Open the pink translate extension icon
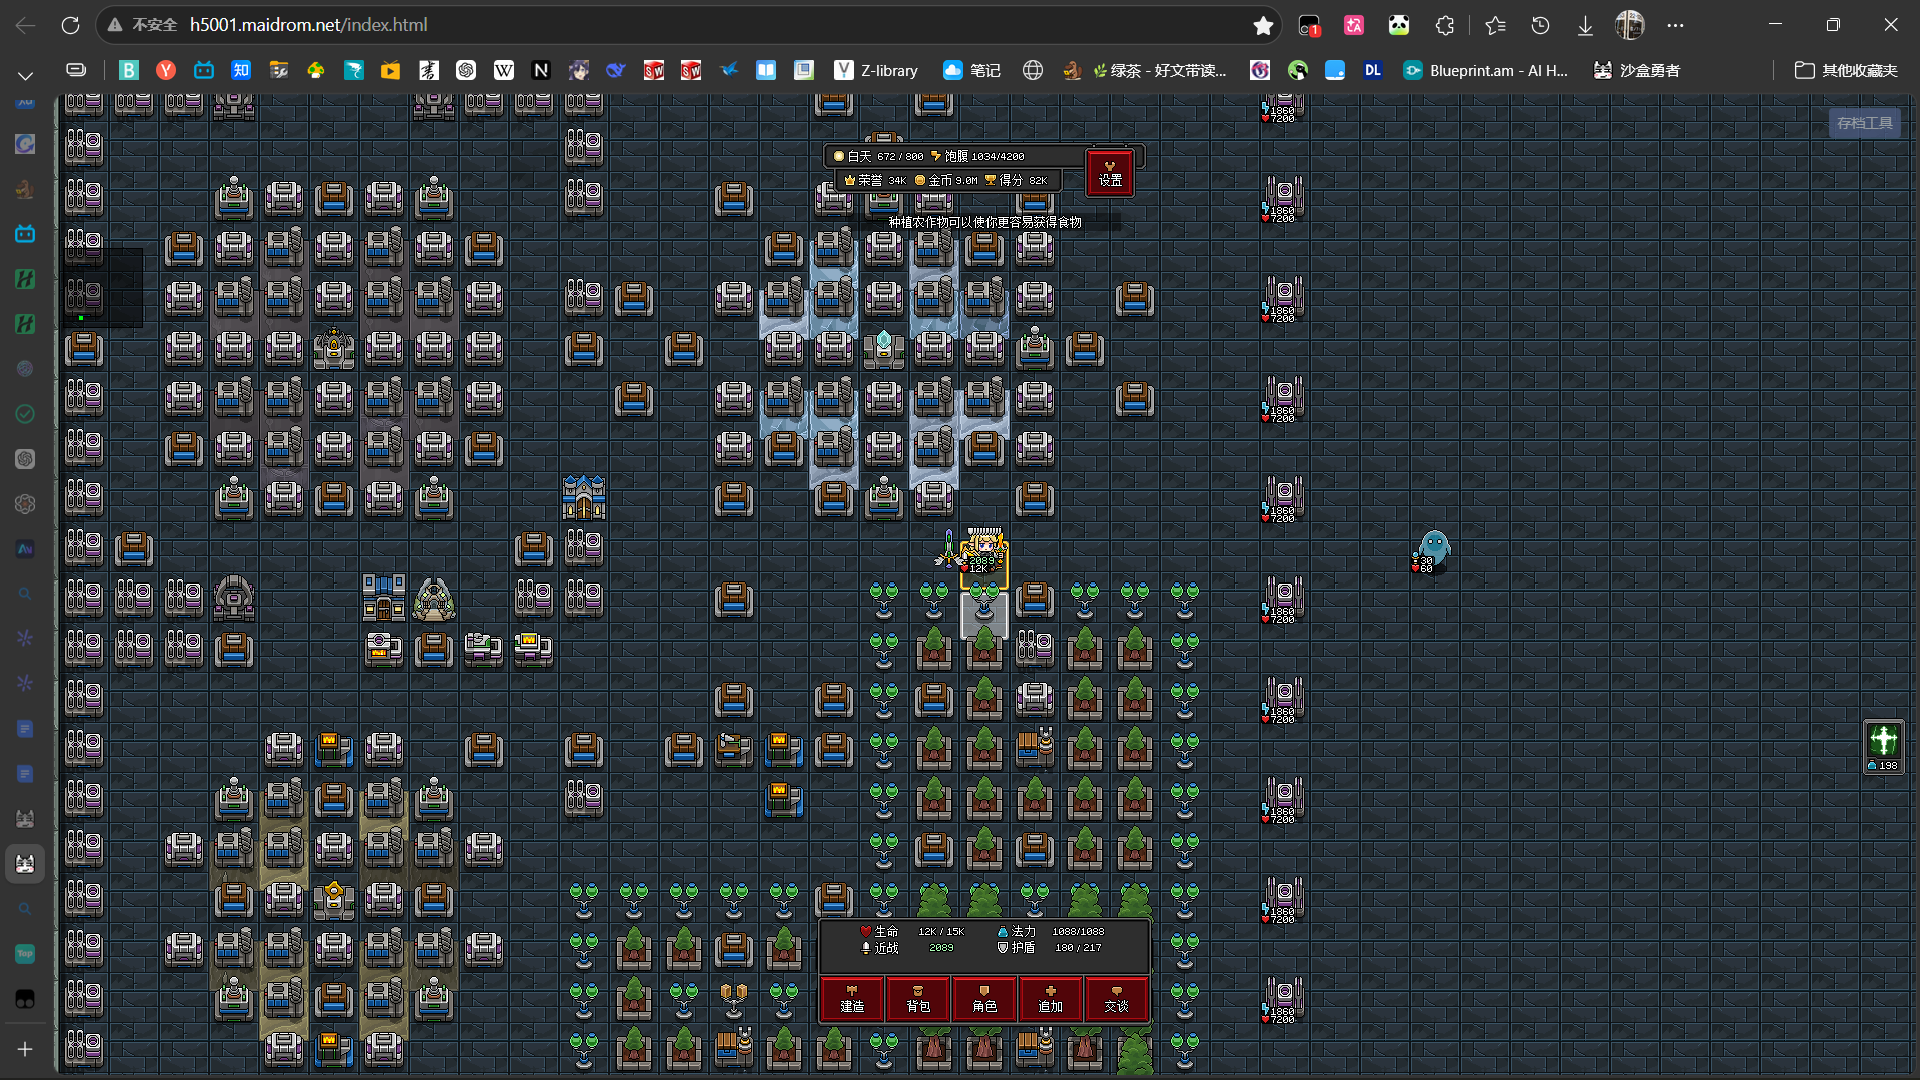Screen dimensions: 1920x1080 [1354, 25]
